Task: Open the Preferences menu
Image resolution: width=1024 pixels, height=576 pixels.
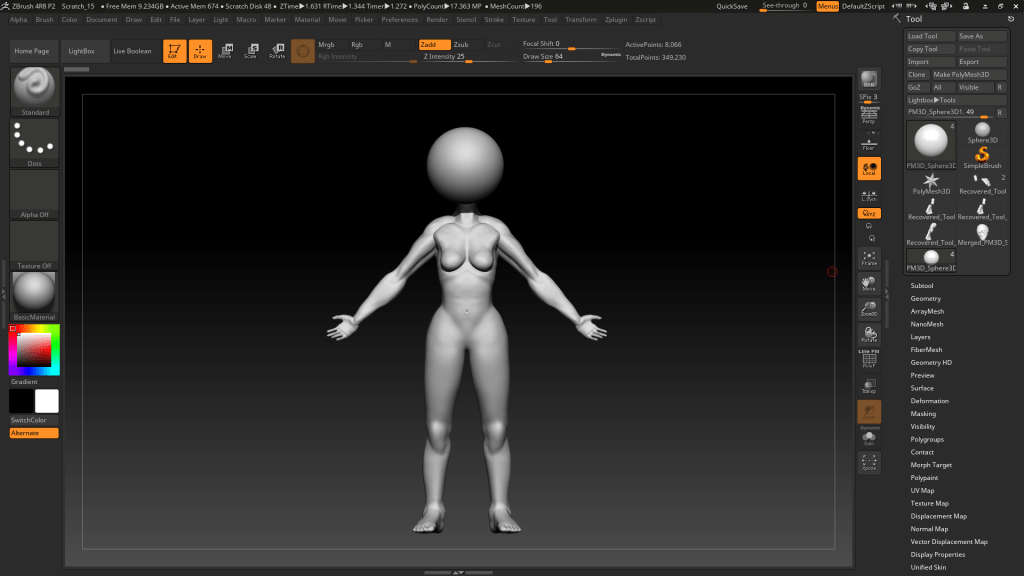Action: 399,19
